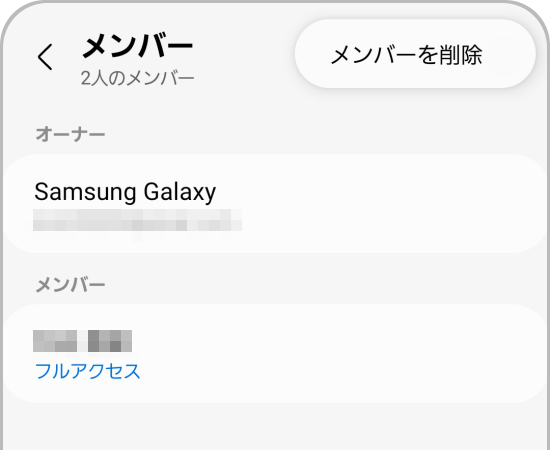Select the メンバーを削除 menu option
550x450 pixels.
pos(415,54)
